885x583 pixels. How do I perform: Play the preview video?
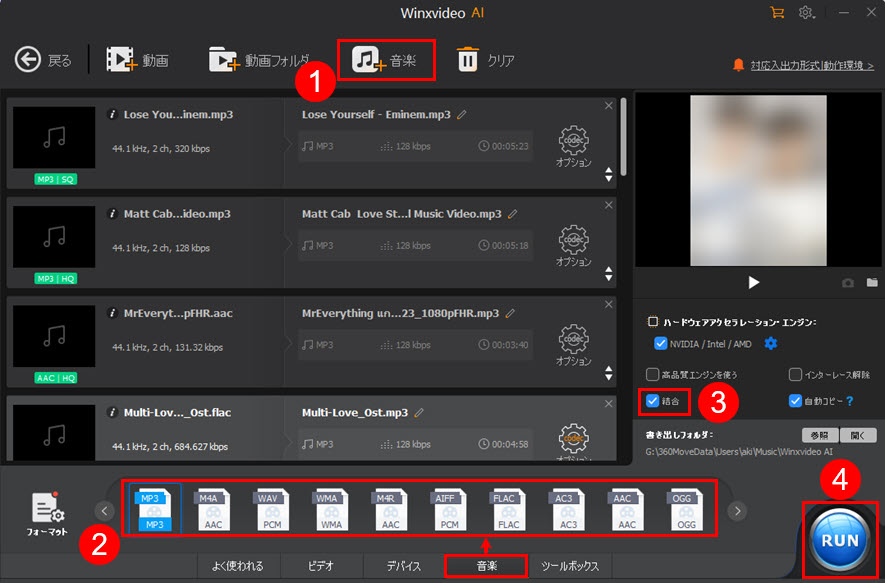(x=753, y=282)
